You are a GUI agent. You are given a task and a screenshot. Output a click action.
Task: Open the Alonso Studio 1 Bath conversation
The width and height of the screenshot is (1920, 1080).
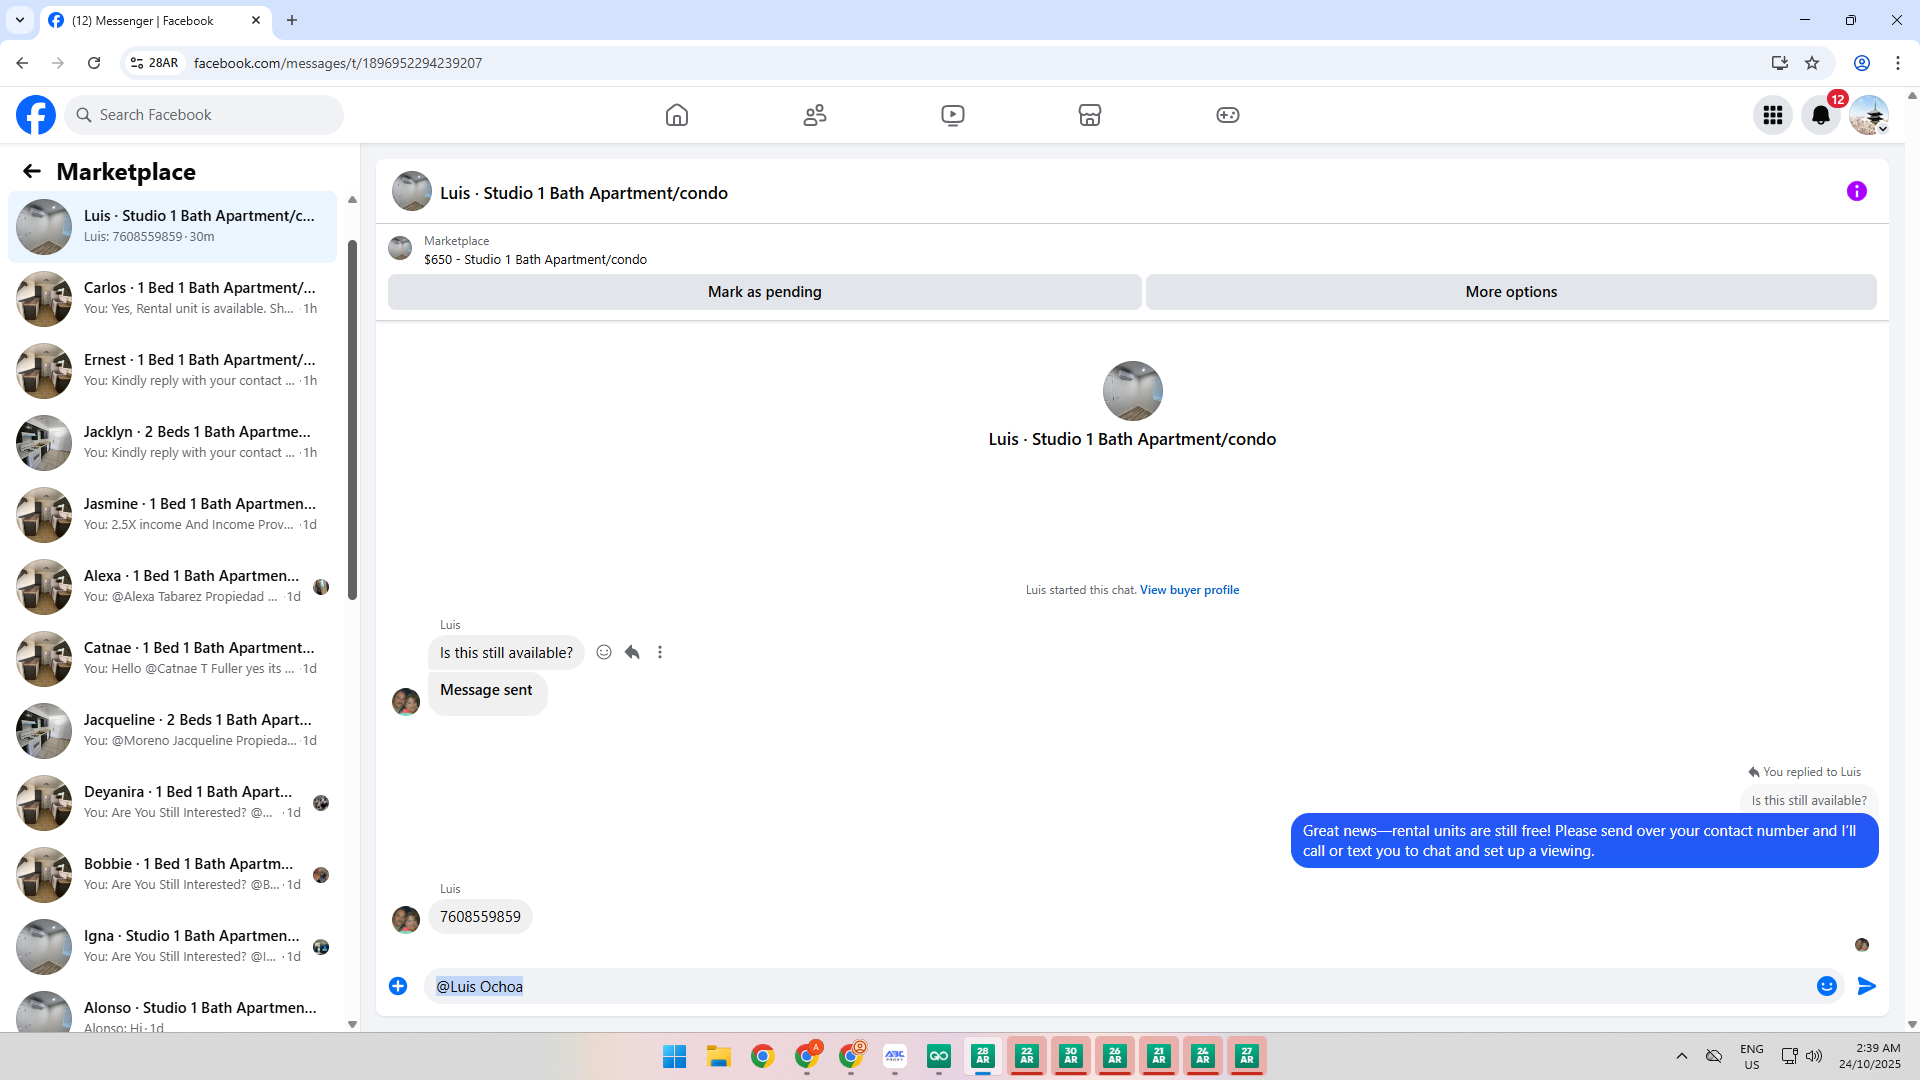(173, 1010)
